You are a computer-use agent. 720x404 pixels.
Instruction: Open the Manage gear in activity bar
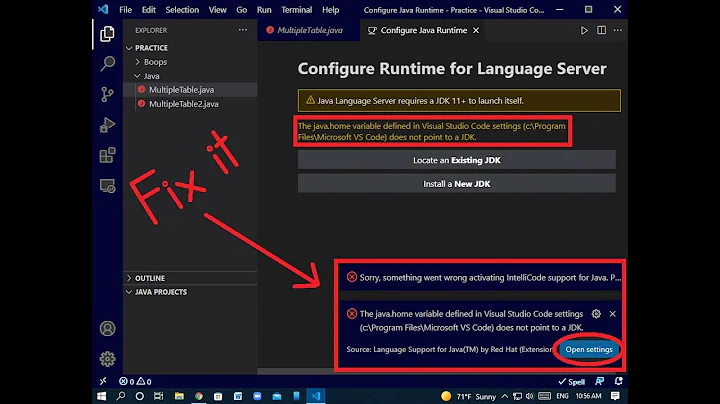(x=107, y=359)
